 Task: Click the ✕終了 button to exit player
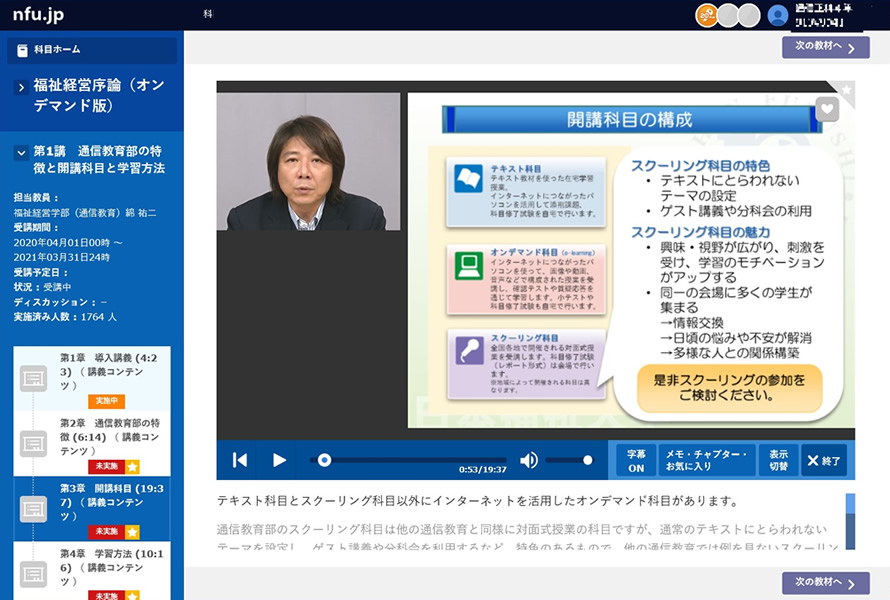(824, 460)
